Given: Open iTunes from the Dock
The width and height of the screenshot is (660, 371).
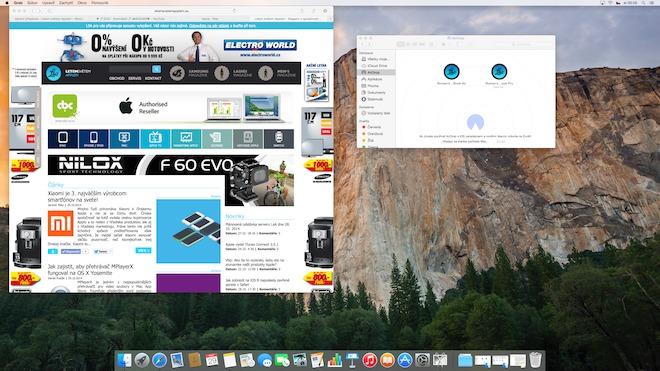Looking at the screenshot, I should click(x=370, y=360).
